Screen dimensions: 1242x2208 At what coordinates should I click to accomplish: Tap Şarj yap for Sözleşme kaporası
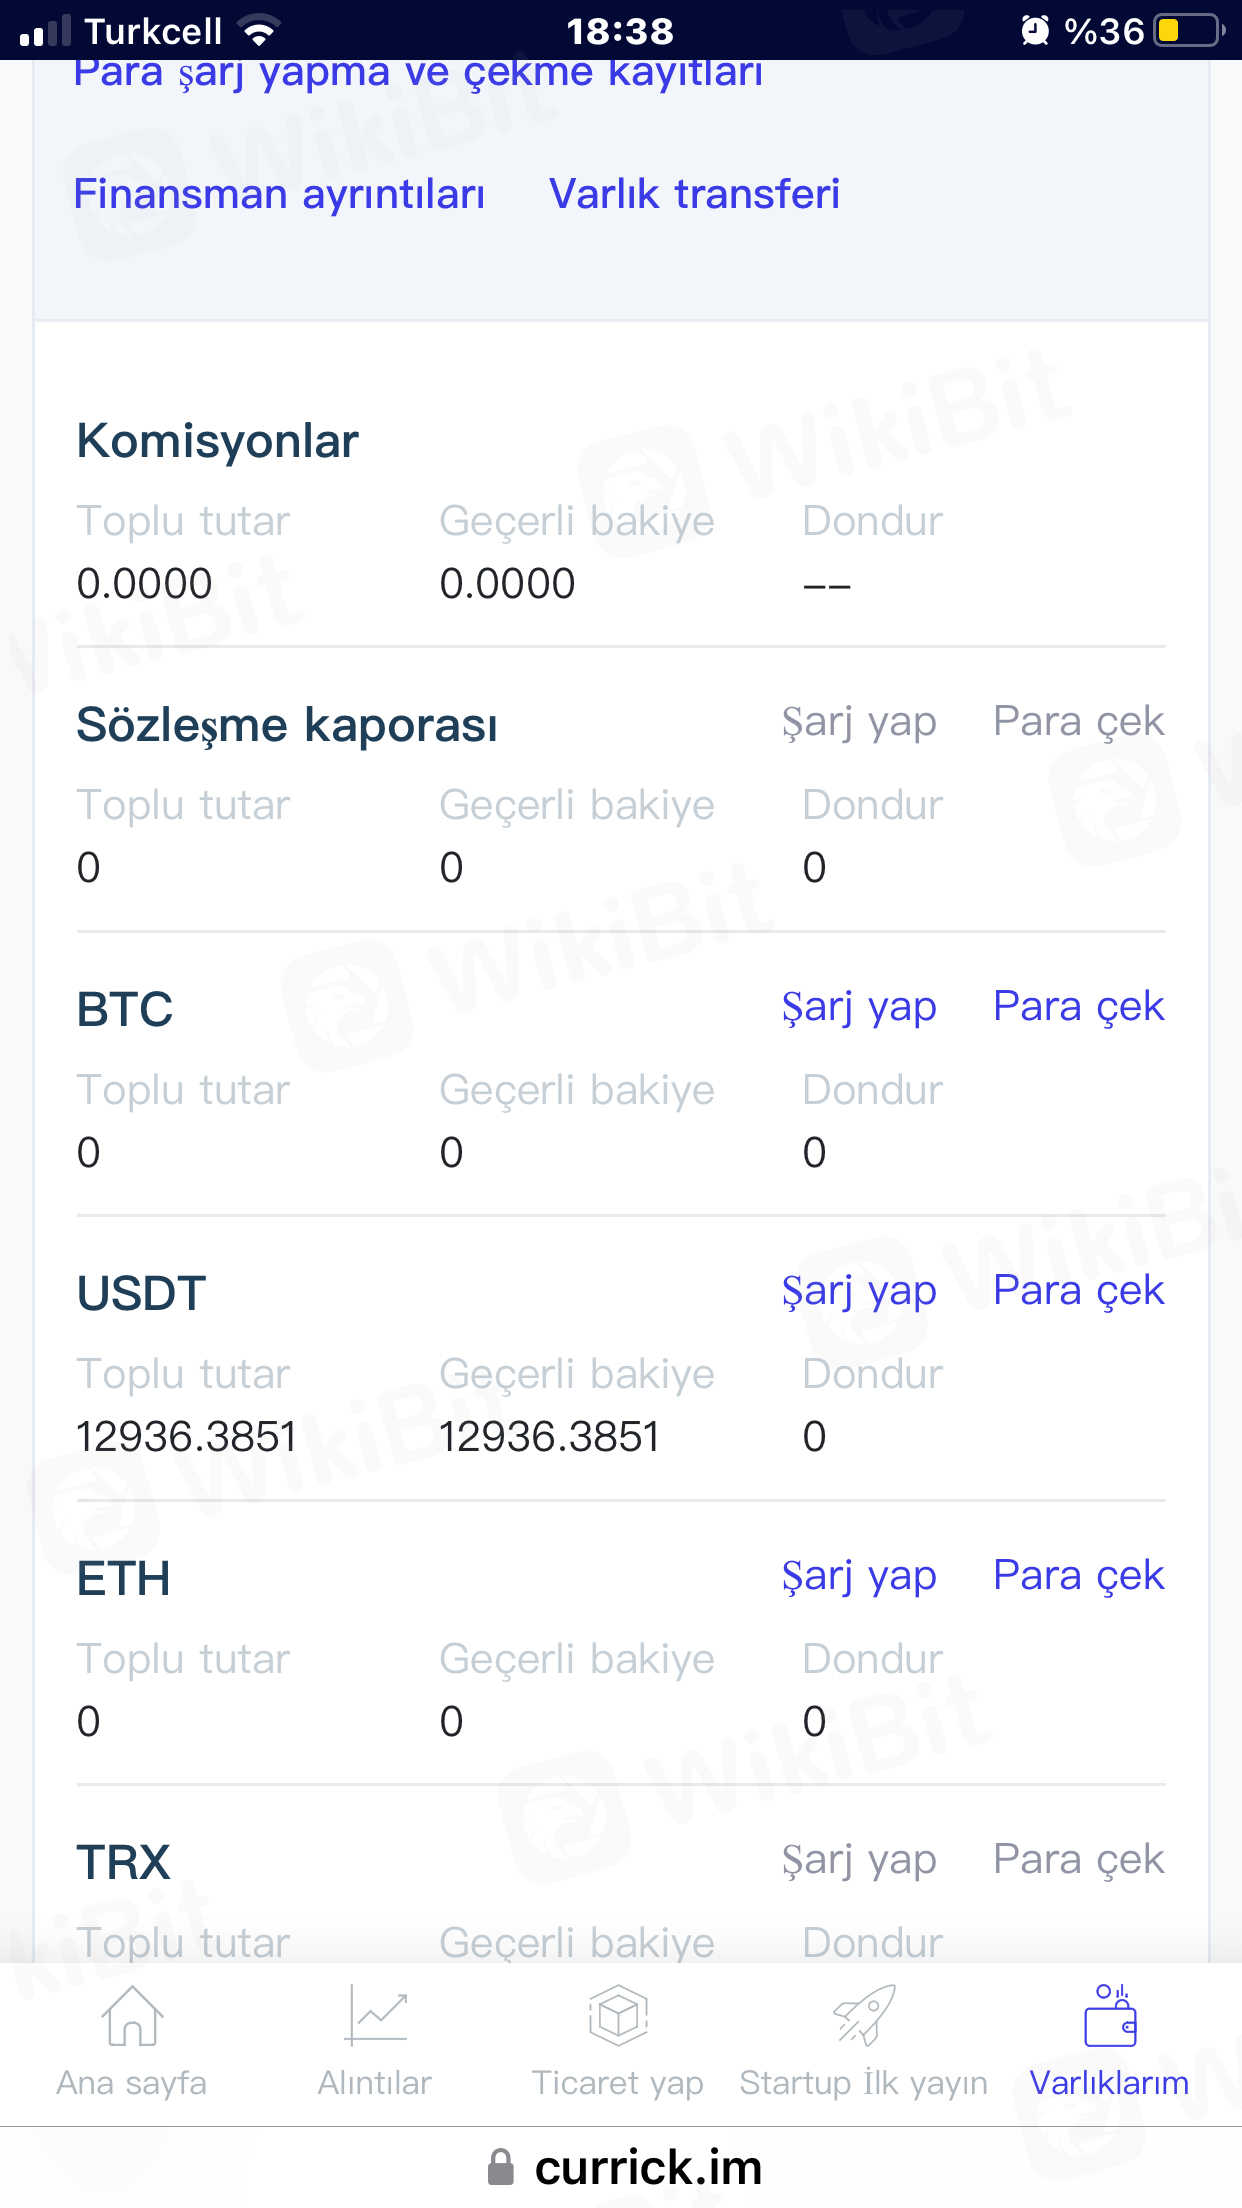(859, 722)
